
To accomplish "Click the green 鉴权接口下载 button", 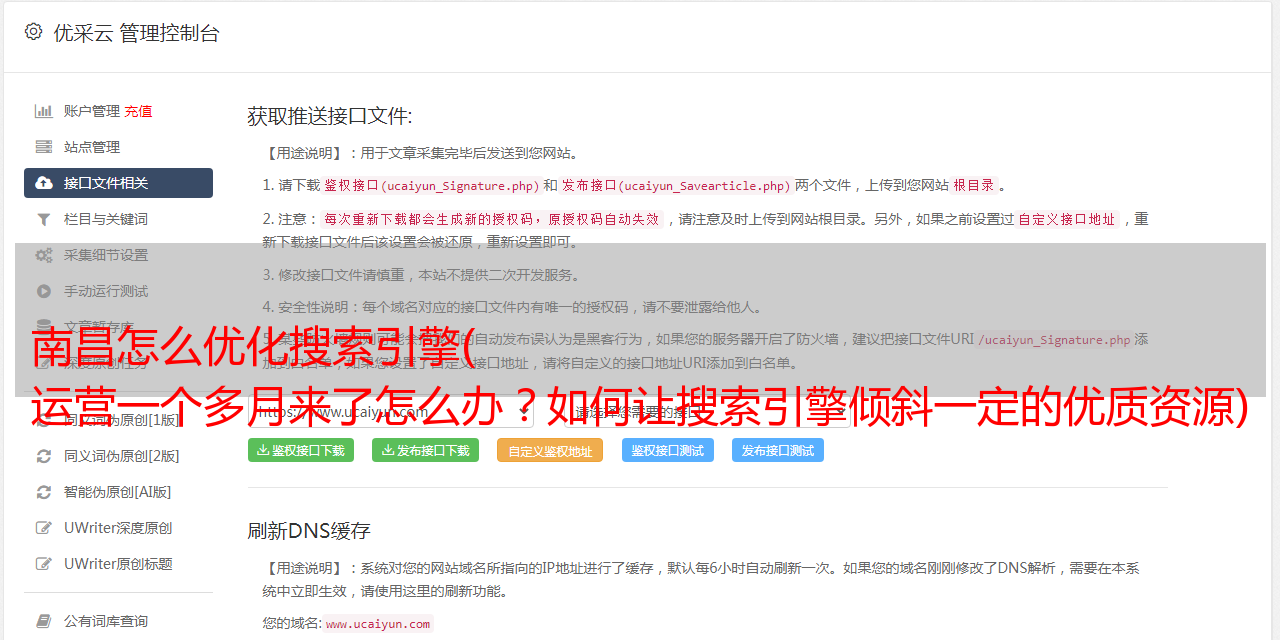I will pos(301,450).
